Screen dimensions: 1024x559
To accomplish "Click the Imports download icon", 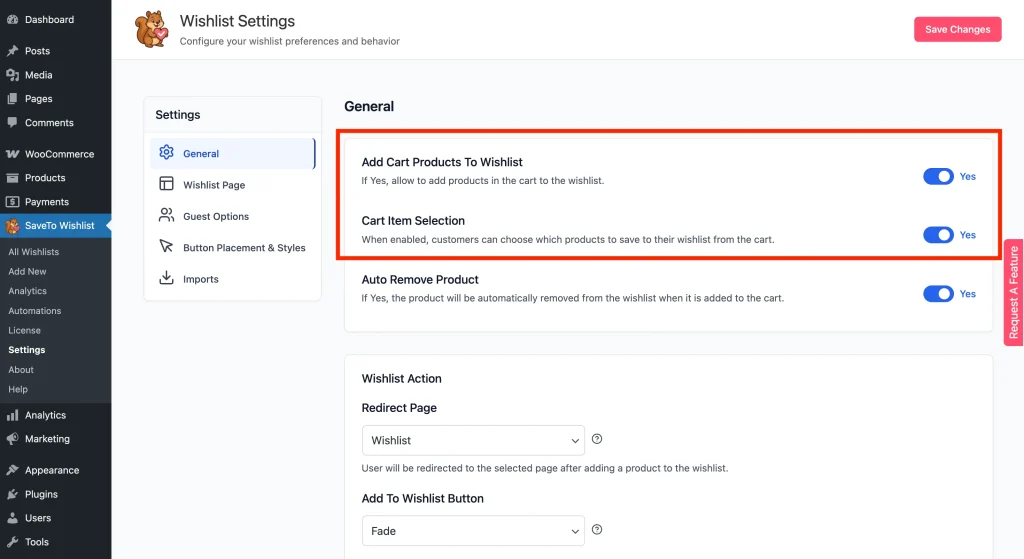I will tap(167, 278).
